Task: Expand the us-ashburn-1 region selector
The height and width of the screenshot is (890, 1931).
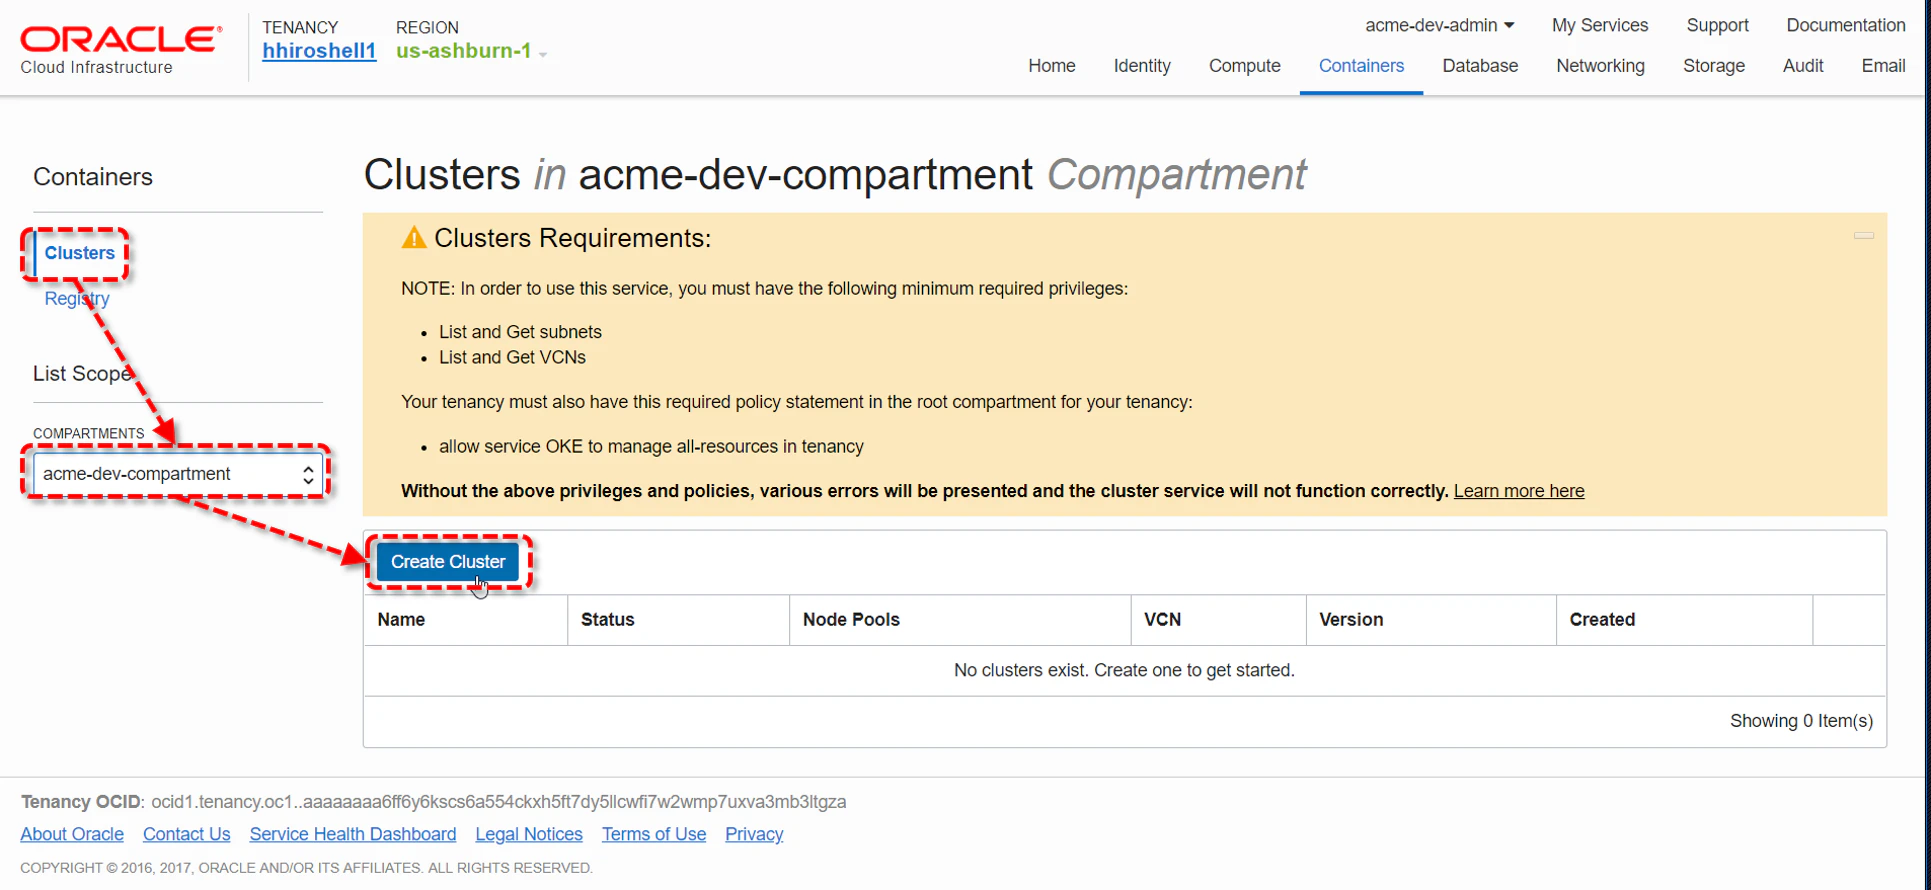Action: 471,51
